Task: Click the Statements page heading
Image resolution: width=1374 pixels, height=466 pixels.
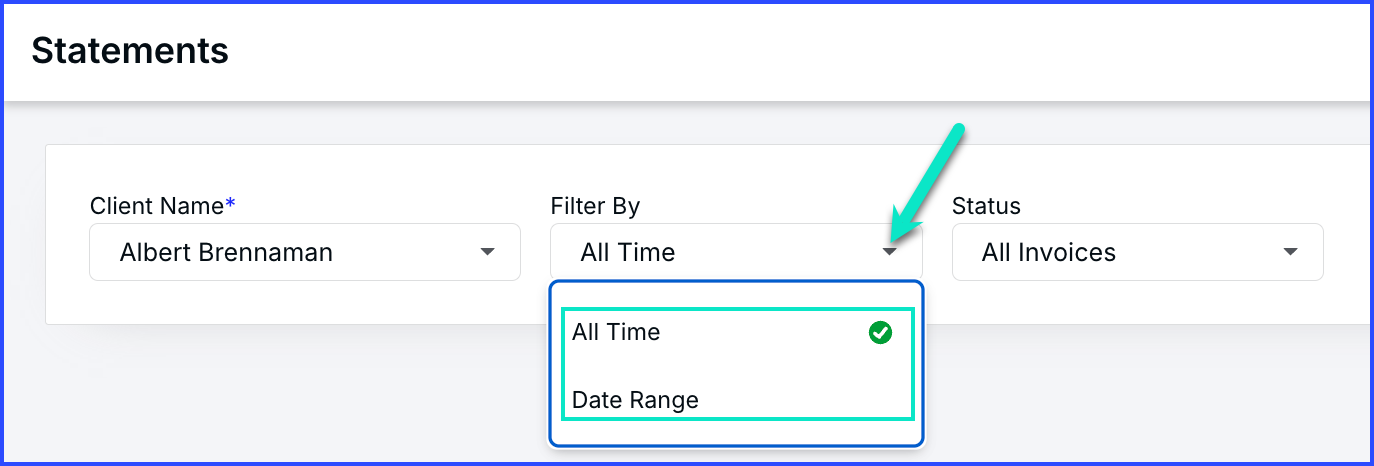Action: pyautogui.click(x=130, y=50)
